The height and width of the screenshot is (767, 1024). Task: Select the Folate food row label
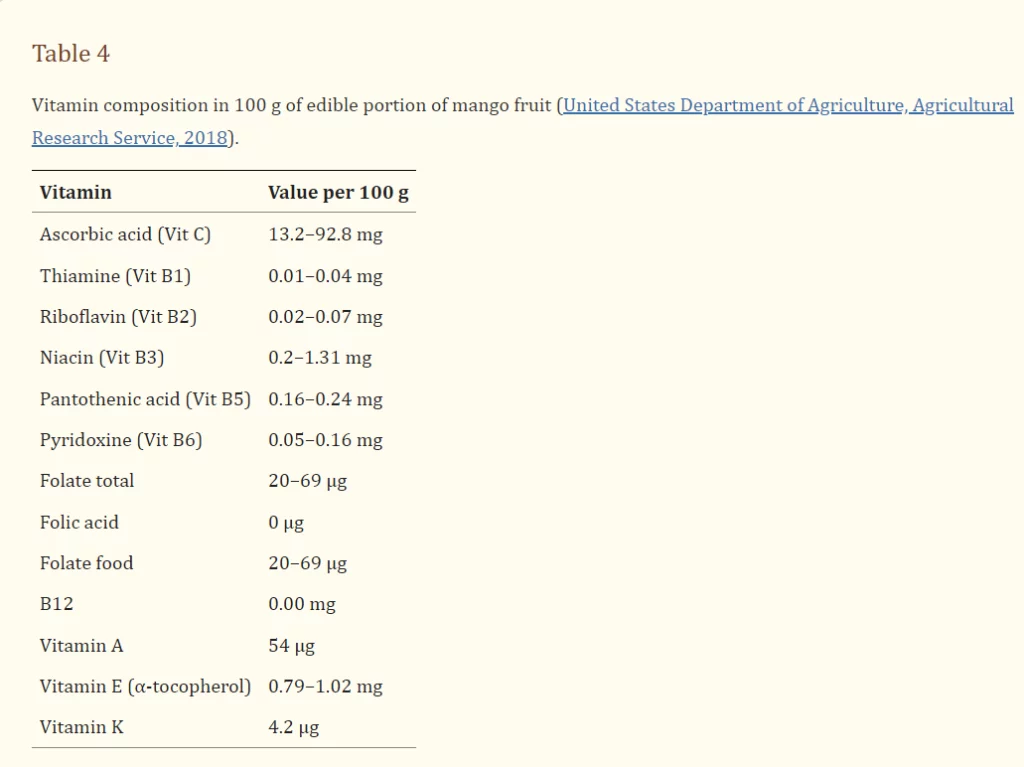[86, 563]
